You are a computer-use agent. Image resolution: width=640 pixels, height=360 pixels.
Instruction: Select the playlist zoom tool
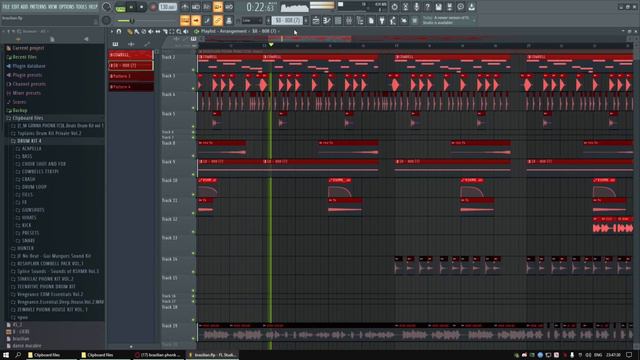pos(179,31)
